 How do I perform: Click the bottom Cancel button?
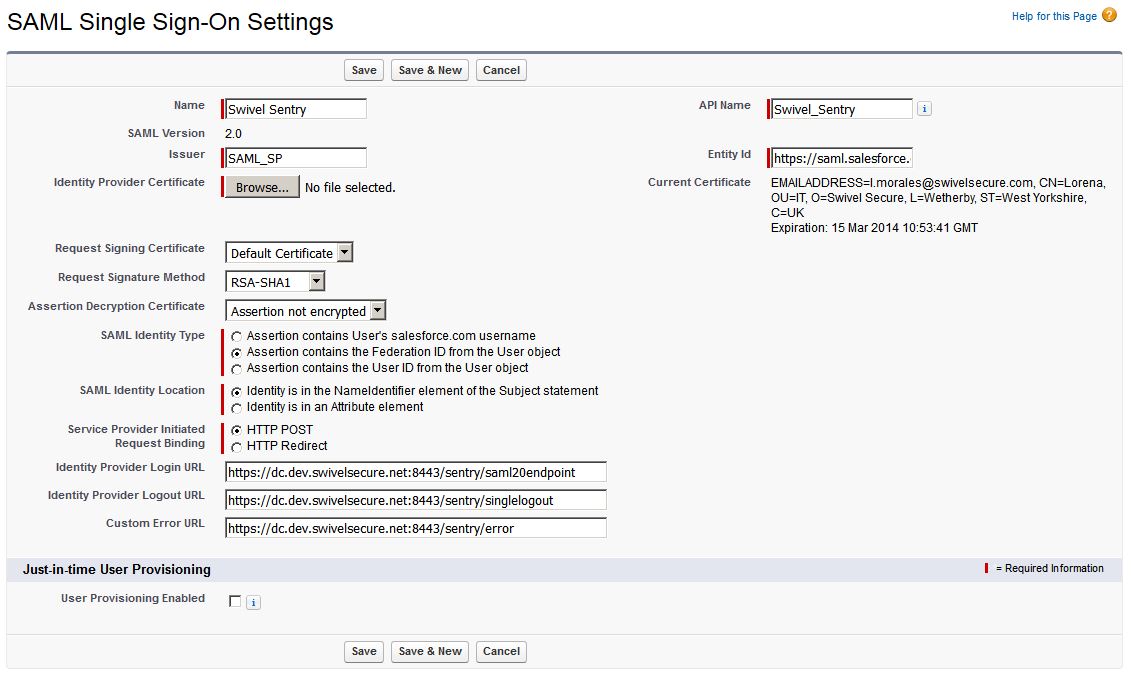[501, 651]
